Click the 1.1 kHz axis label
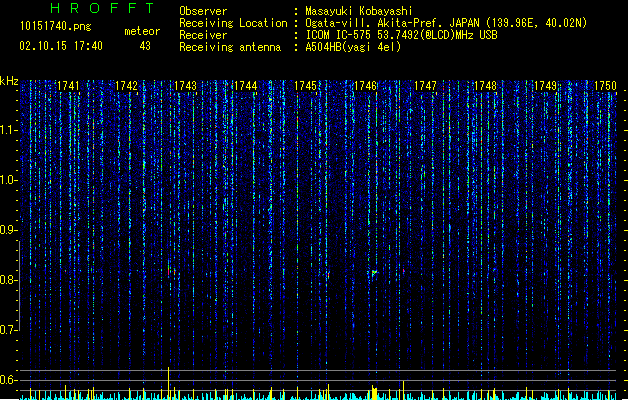 pos(8,130)
